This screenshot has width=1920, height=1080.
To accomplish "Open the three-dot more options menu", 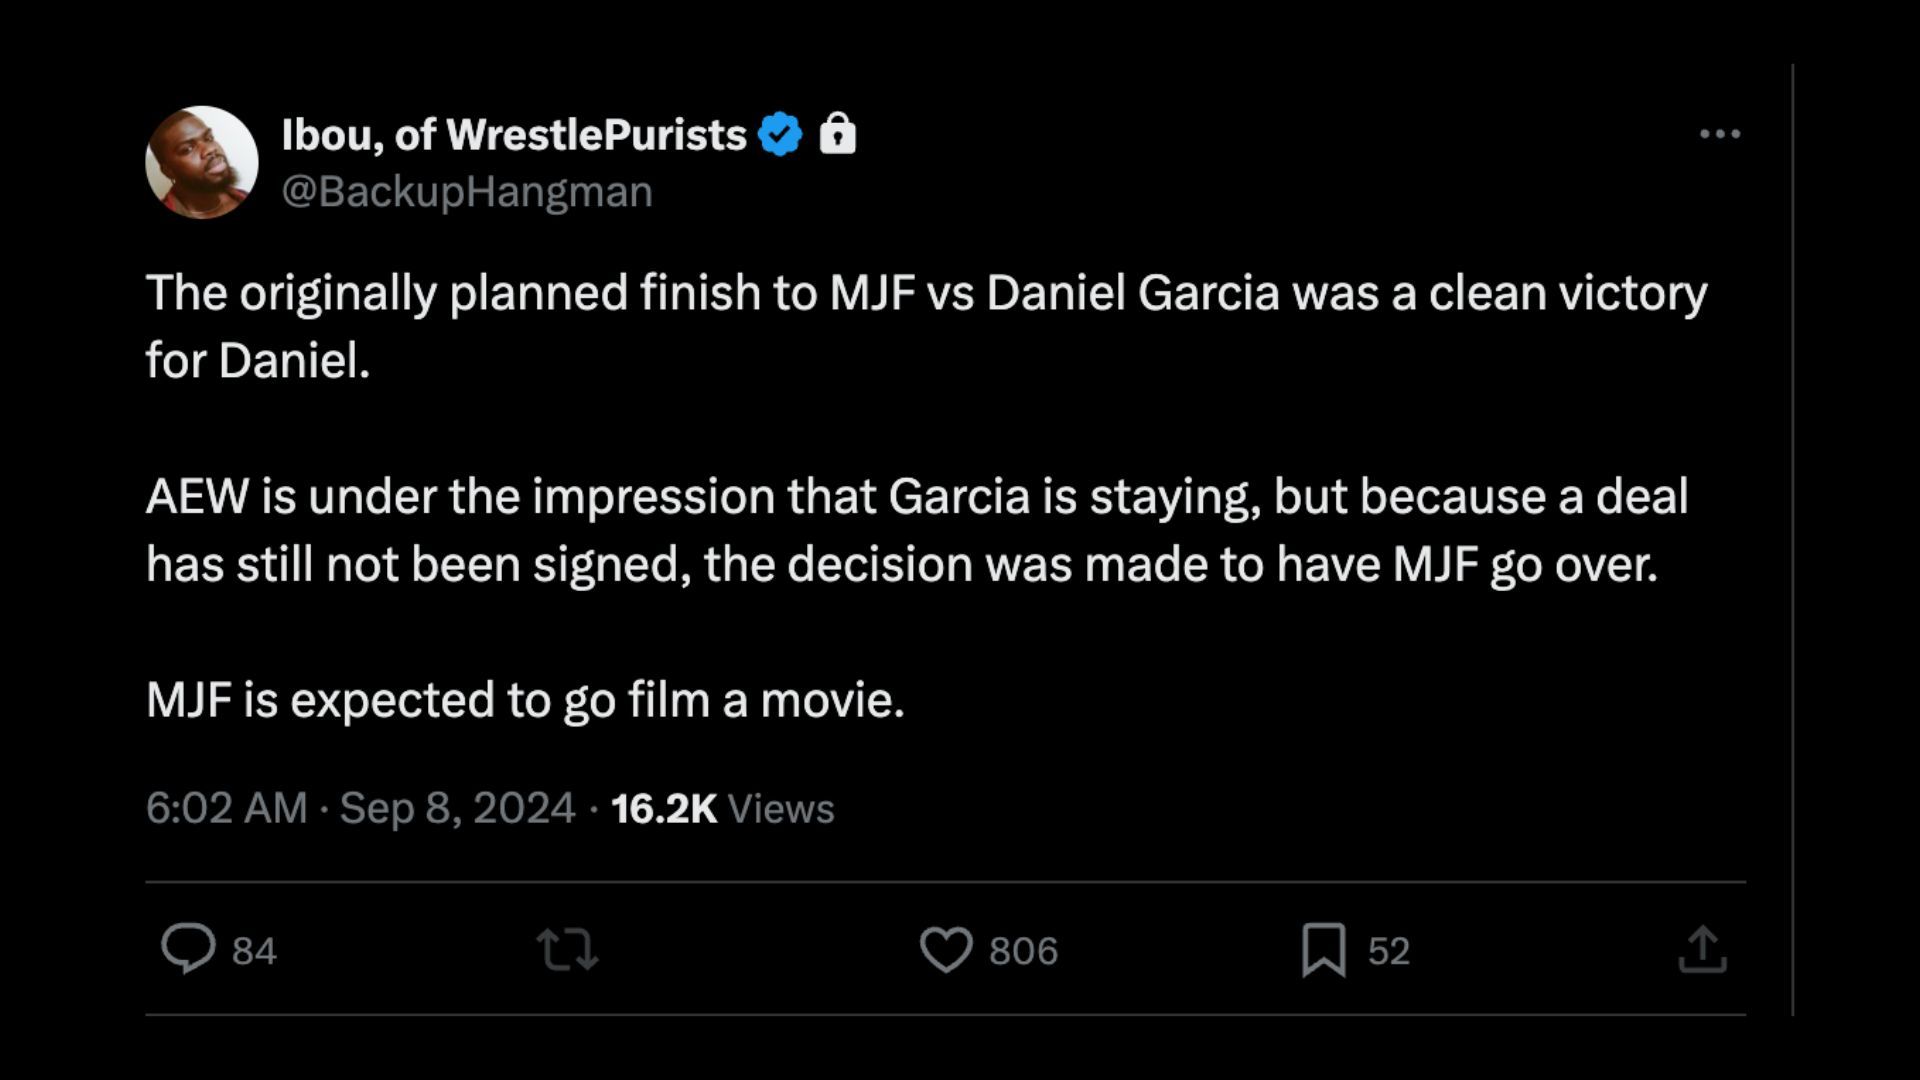I will [1720, 134].
